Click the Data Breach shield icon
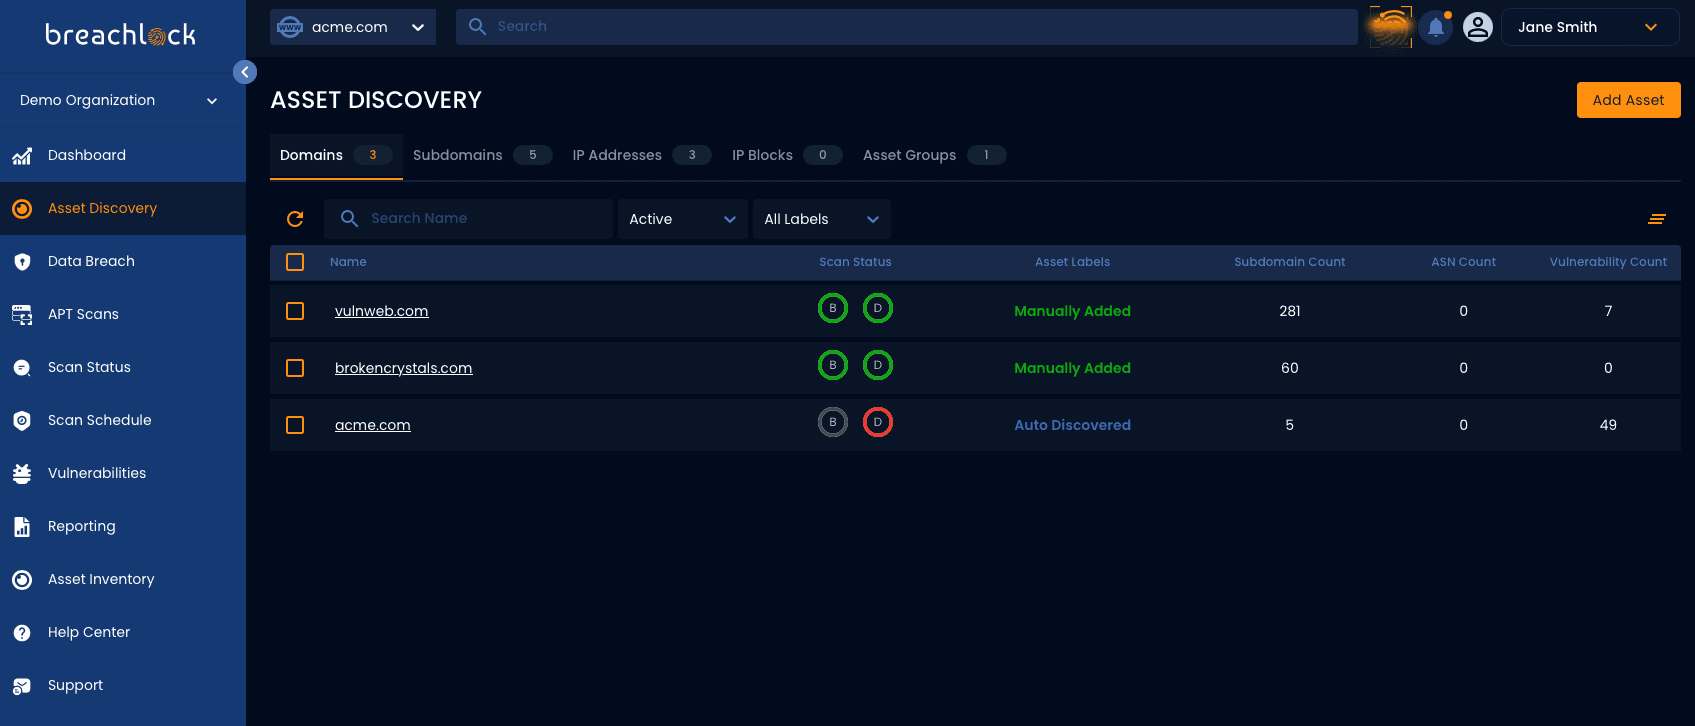The width and height of the screenshot is (1695, 726). click(x=22, y=262)
